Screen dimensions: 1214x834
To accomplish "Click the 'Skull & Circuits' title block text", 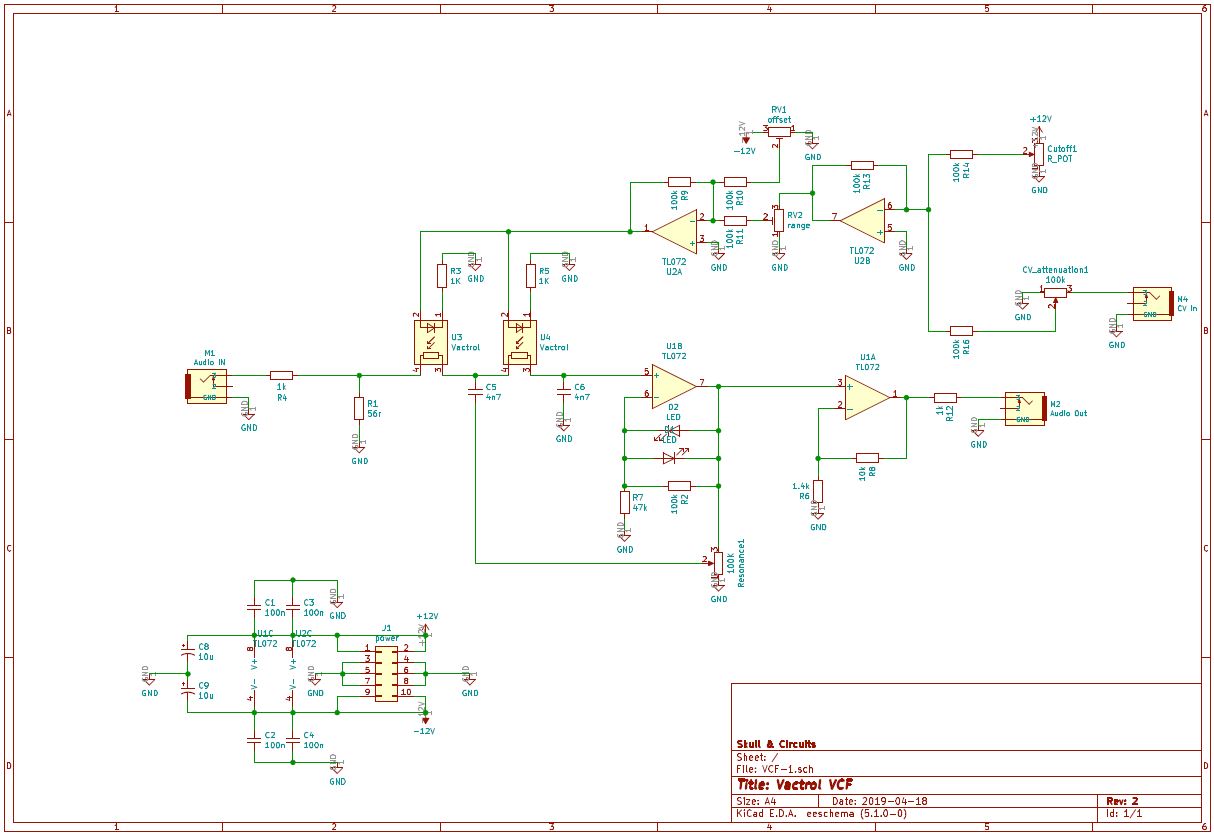I will [x=776, y=744].
